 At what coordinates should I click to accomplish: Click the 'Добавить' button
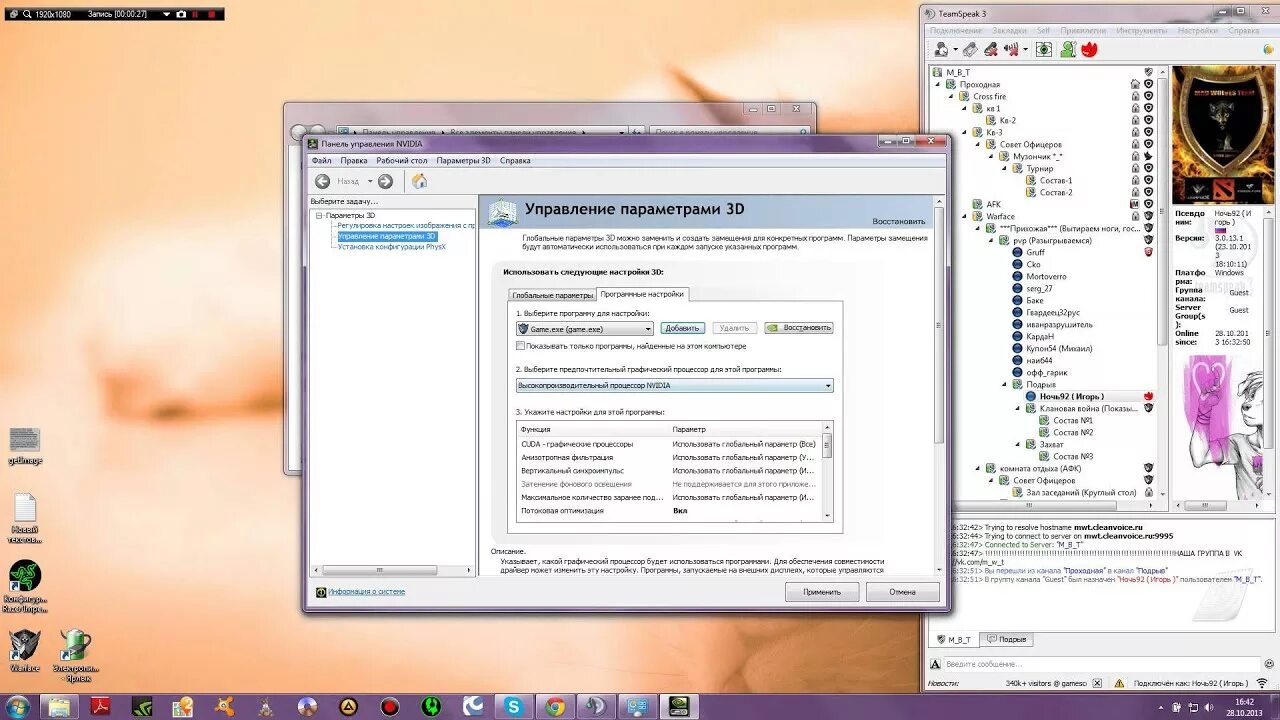682,328
